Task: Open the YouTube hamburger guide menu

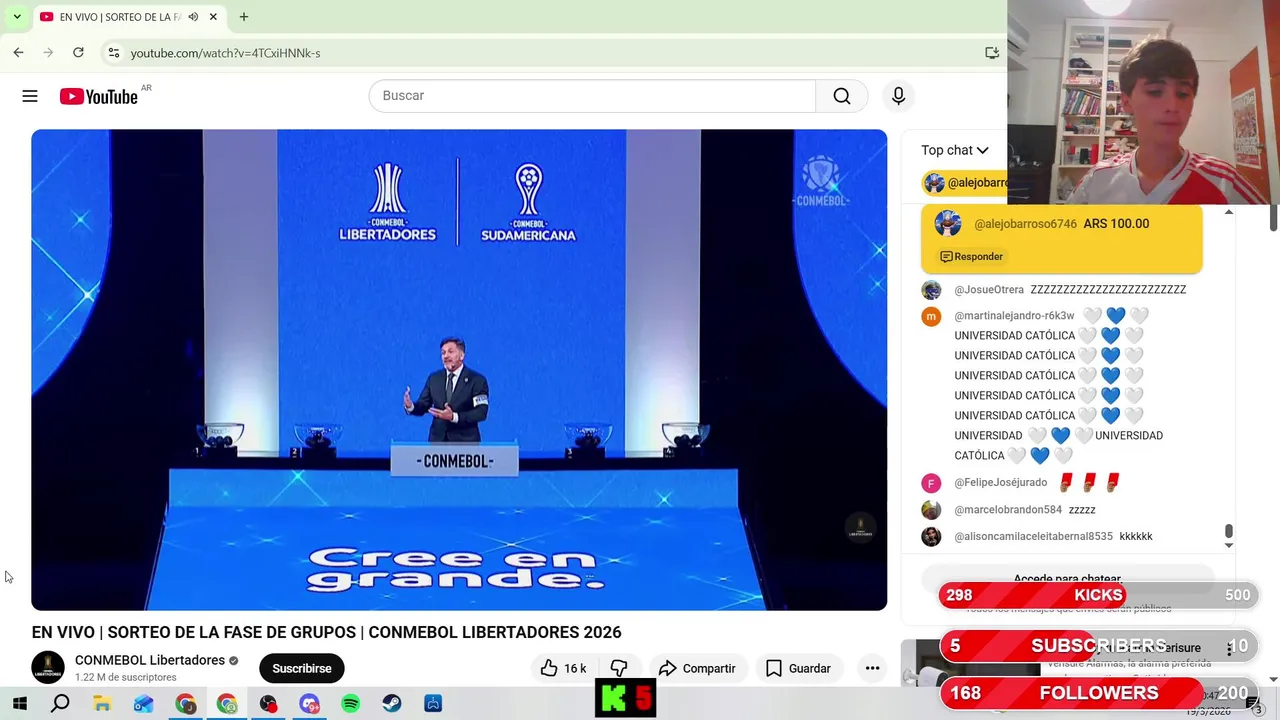Action: point(30,96)
